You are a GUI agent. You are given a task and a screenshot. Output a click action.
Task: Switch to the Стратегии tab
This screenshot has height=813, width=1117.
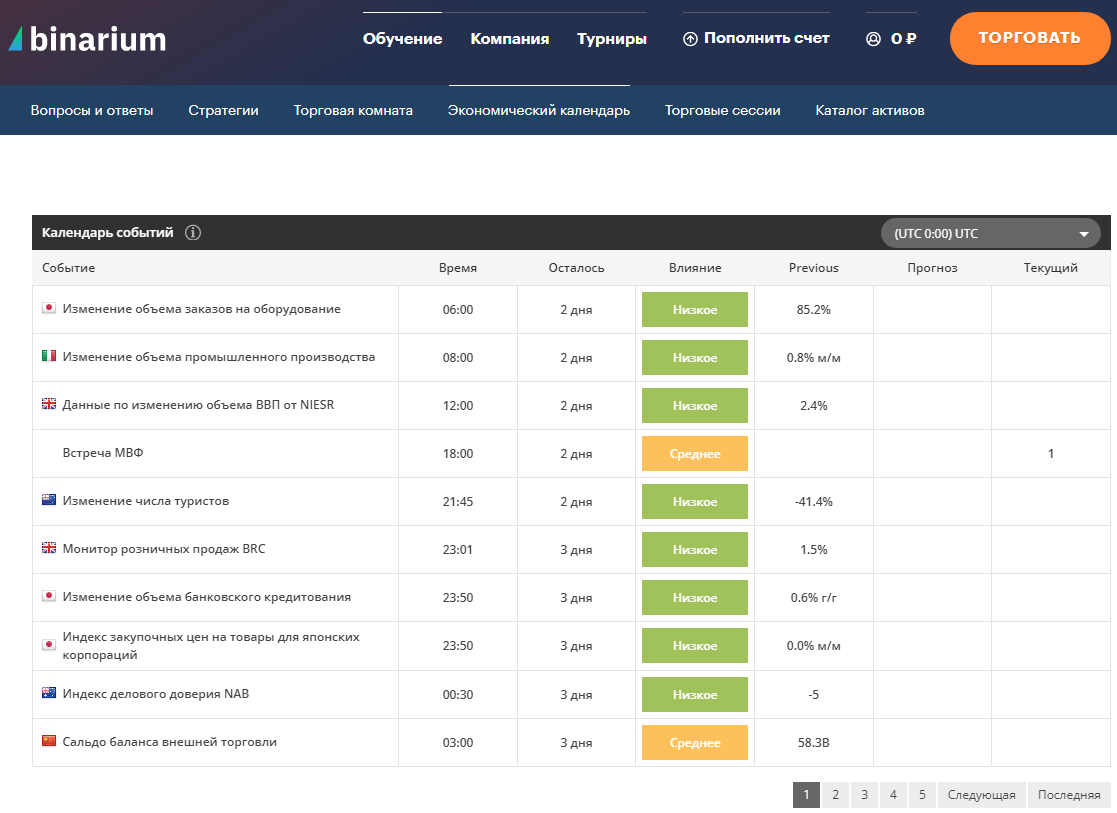223,111
